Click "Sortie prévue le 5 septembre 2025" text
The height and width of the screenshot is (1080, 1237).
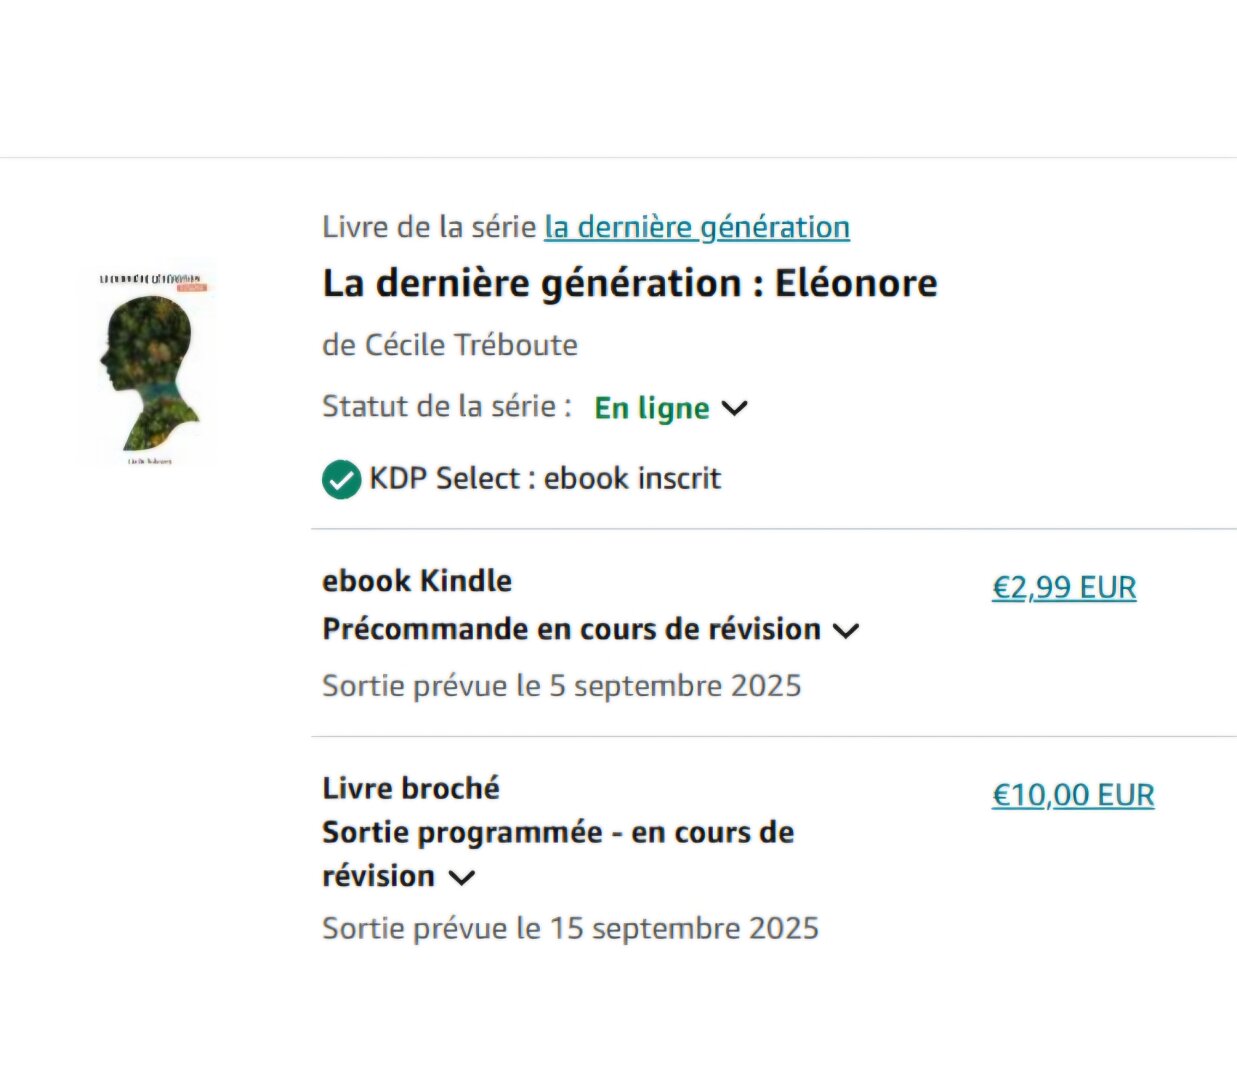[x=562, y=686]
